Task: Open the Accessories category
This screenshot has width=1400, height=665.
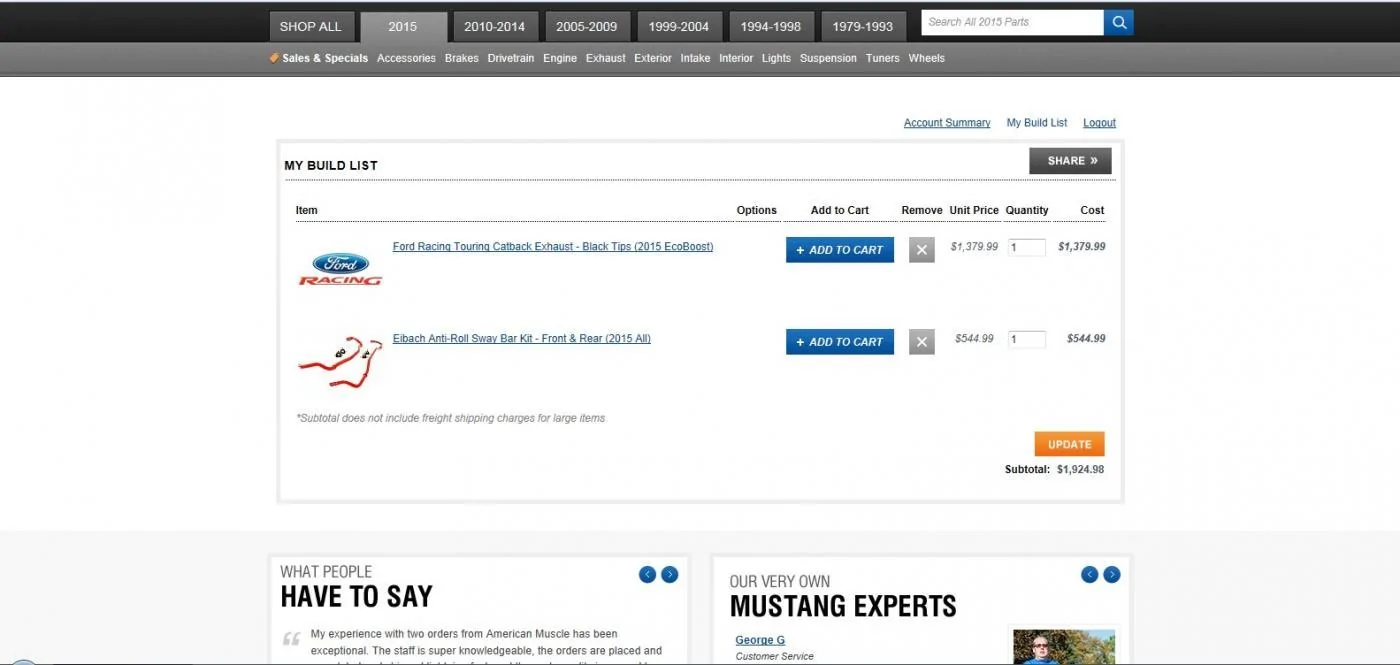Action: tap(406, 58)
